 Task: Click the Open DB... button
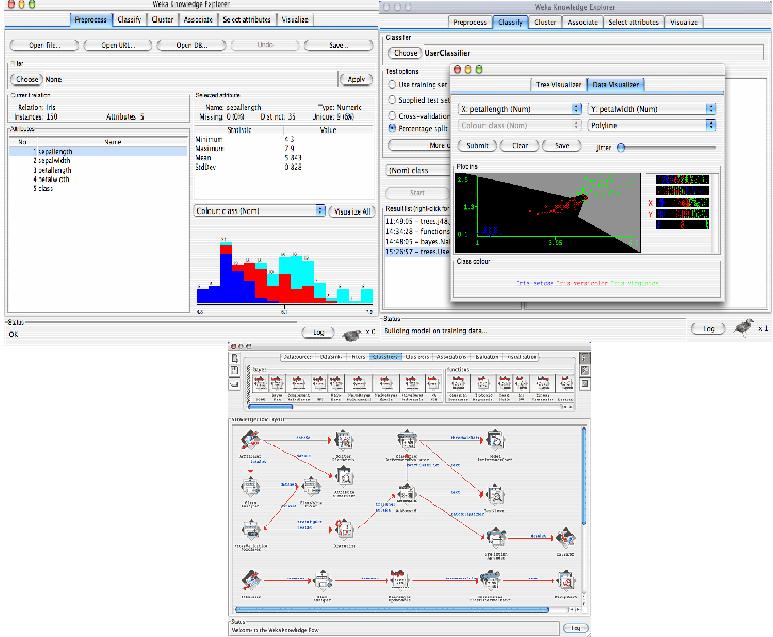tap(192, 45)
